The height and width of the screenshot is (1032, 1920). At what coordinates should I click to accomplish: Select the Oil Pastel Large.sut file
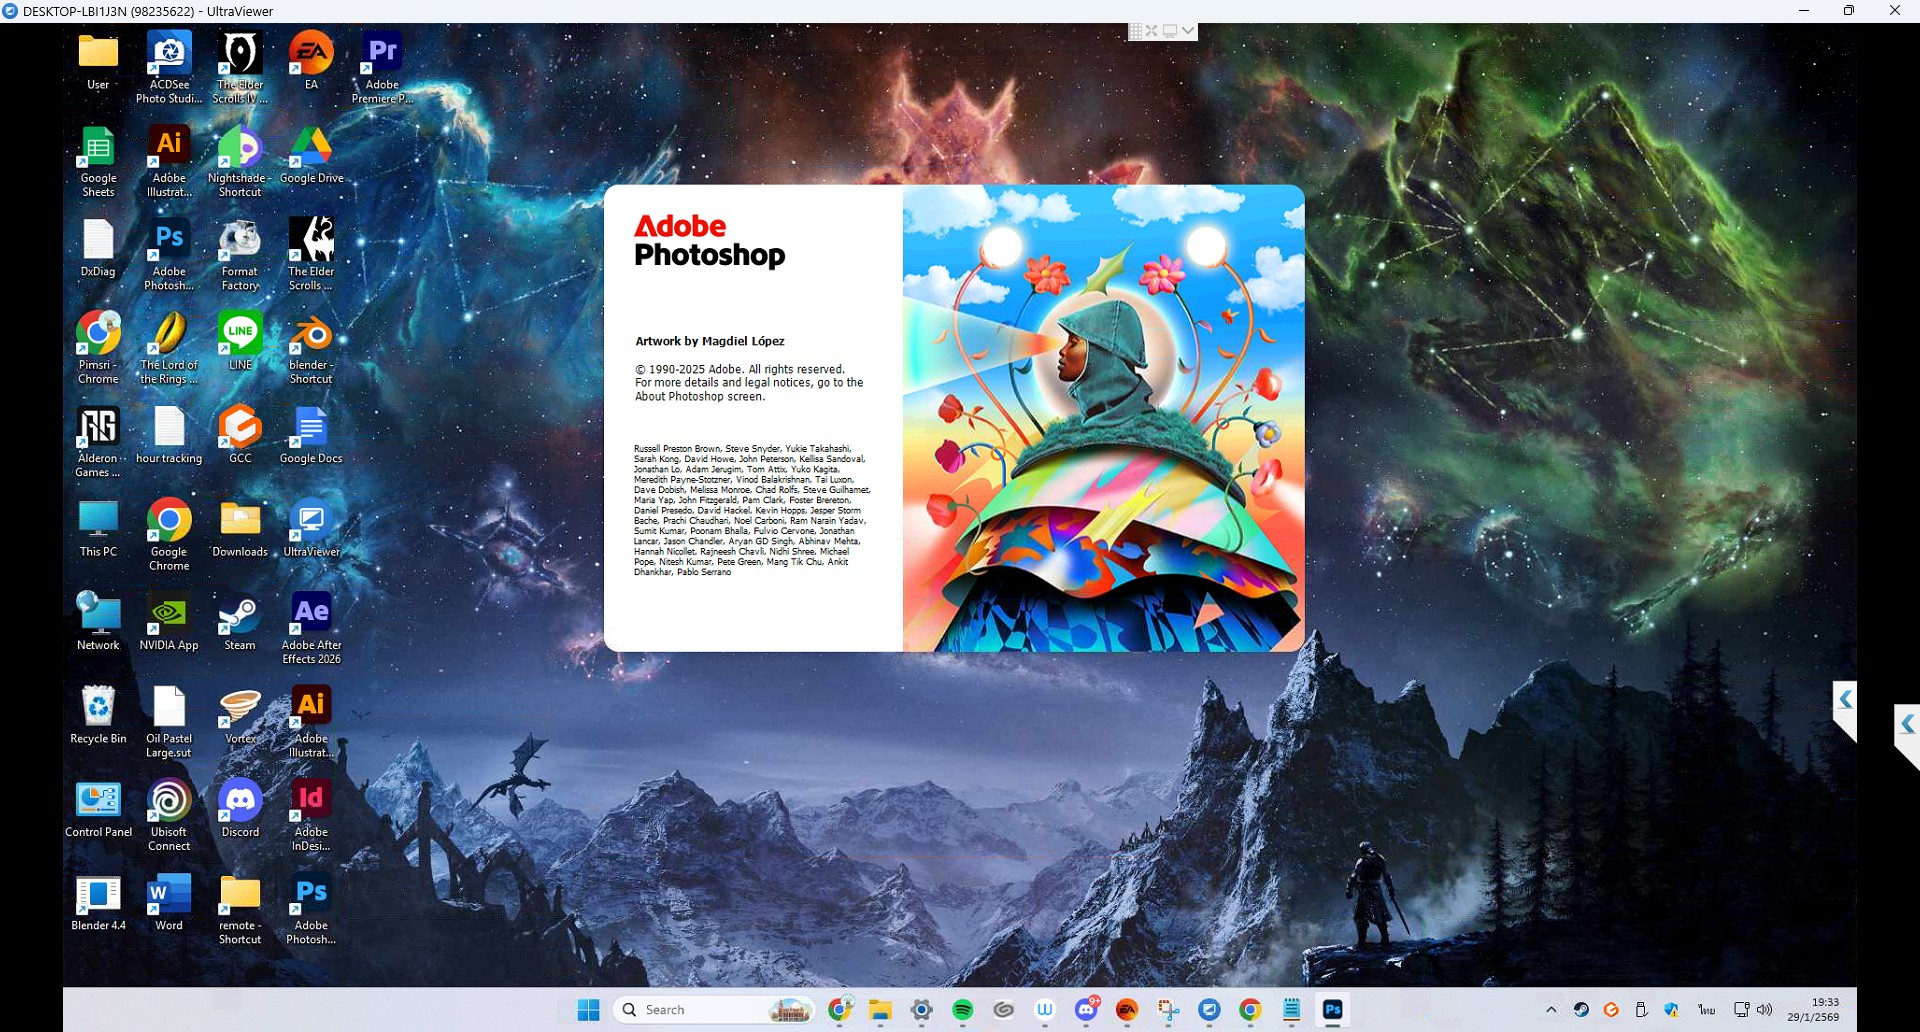pyautogui.click(x=169, y=721)
